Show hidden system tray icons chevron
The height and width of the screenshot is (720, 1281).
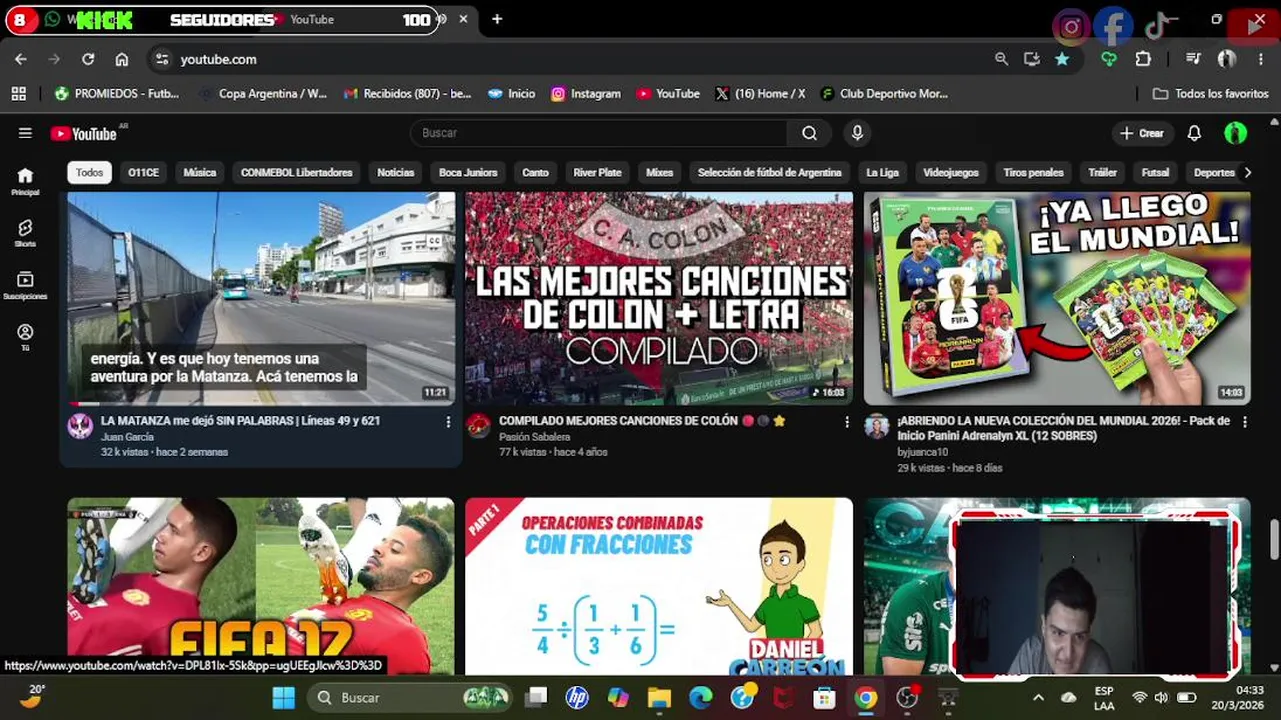[1038, 697]
